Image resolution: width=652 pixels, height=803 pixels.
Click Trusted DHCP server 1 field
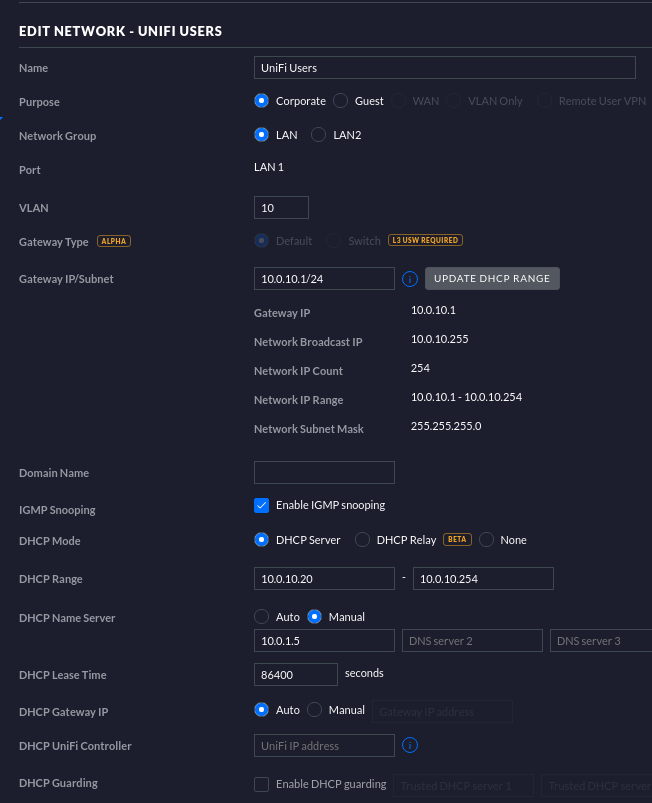[464, 786]
